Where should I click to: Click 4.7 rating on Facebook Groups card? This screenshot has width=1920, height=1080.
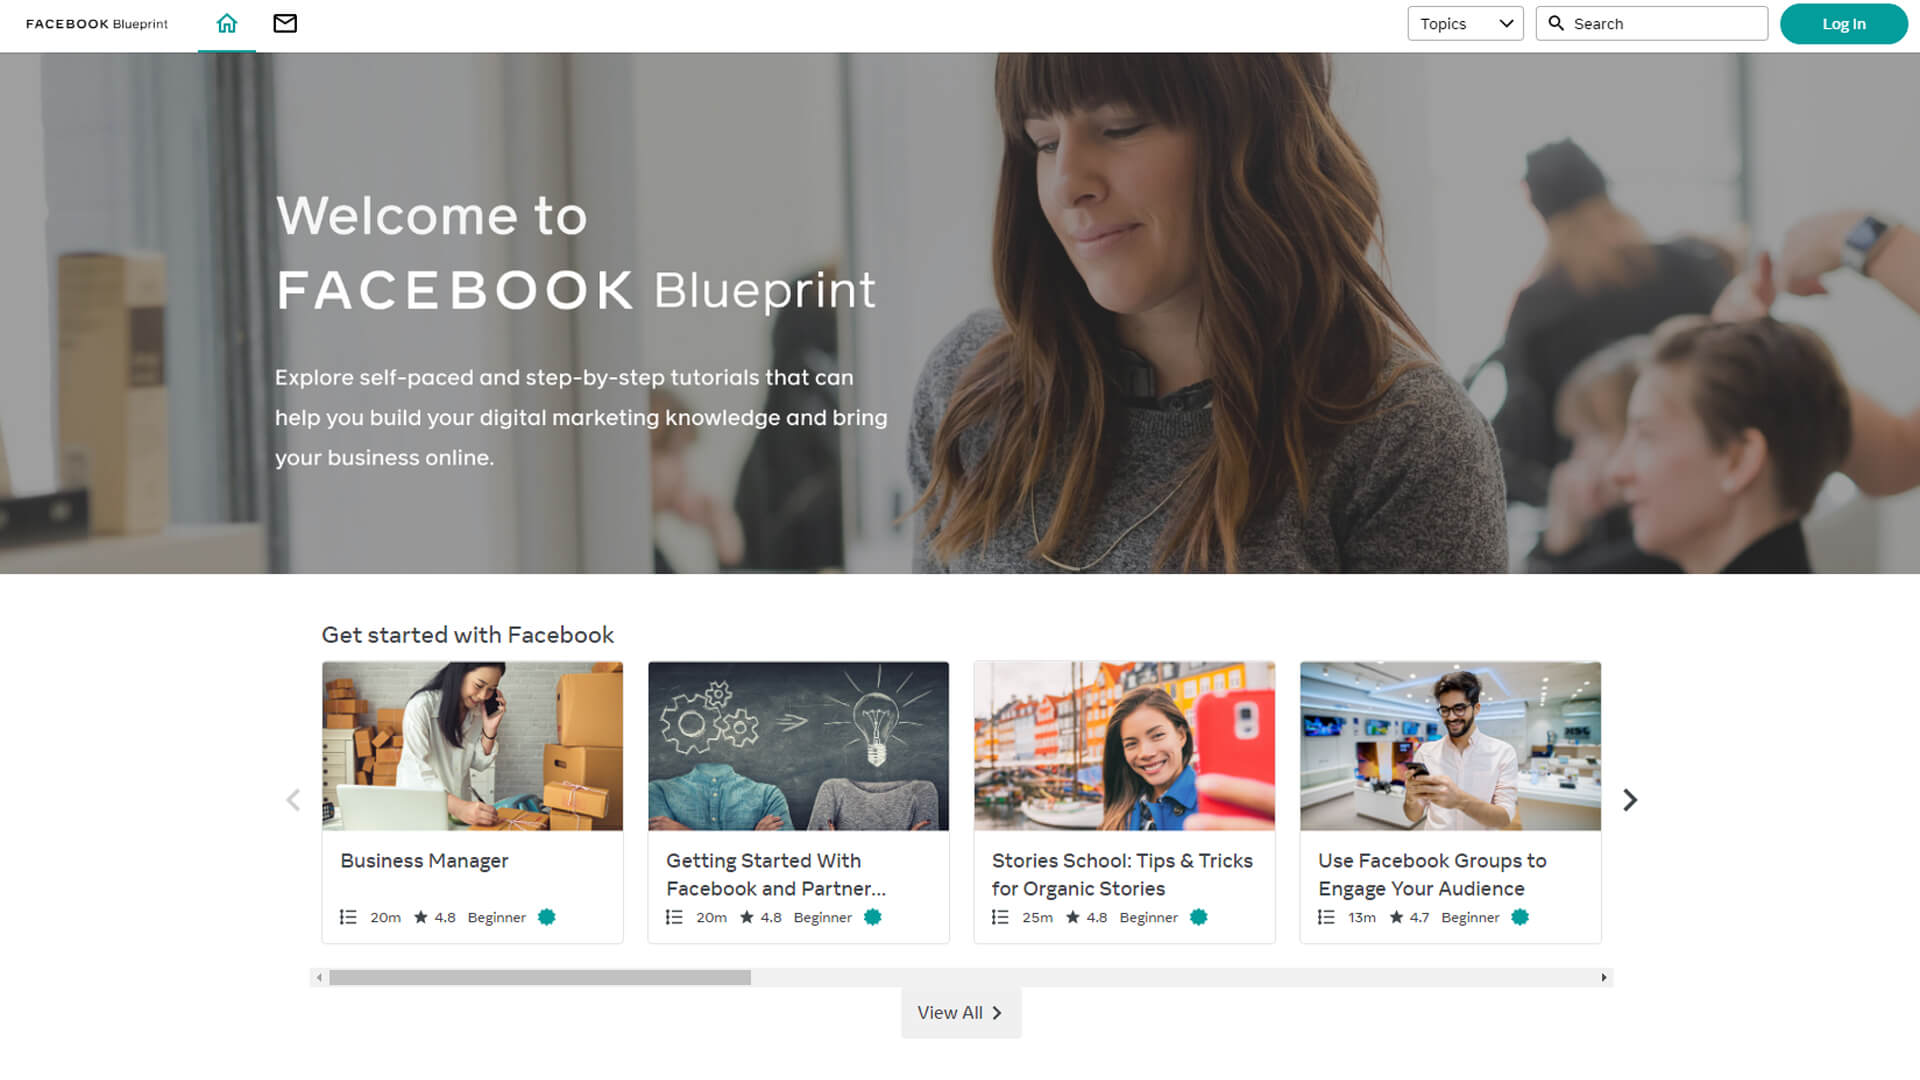pyautogui.click(x=1419, y=917)
